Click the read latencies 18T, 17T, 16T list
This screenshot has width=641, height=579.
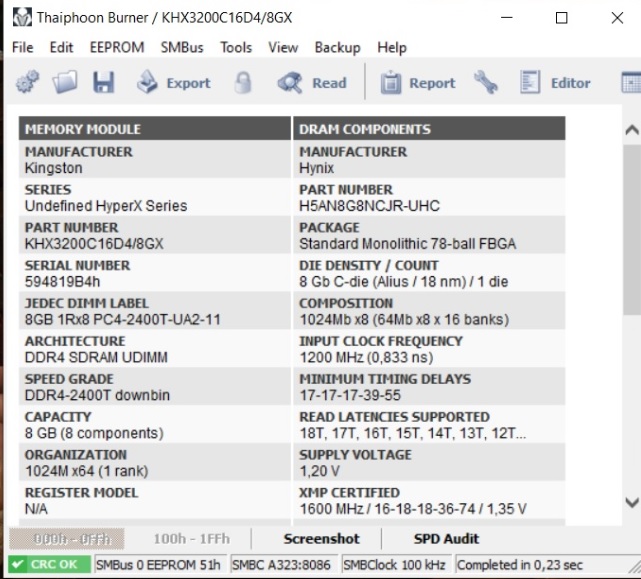pyautogui.click(x=413, y=433)
